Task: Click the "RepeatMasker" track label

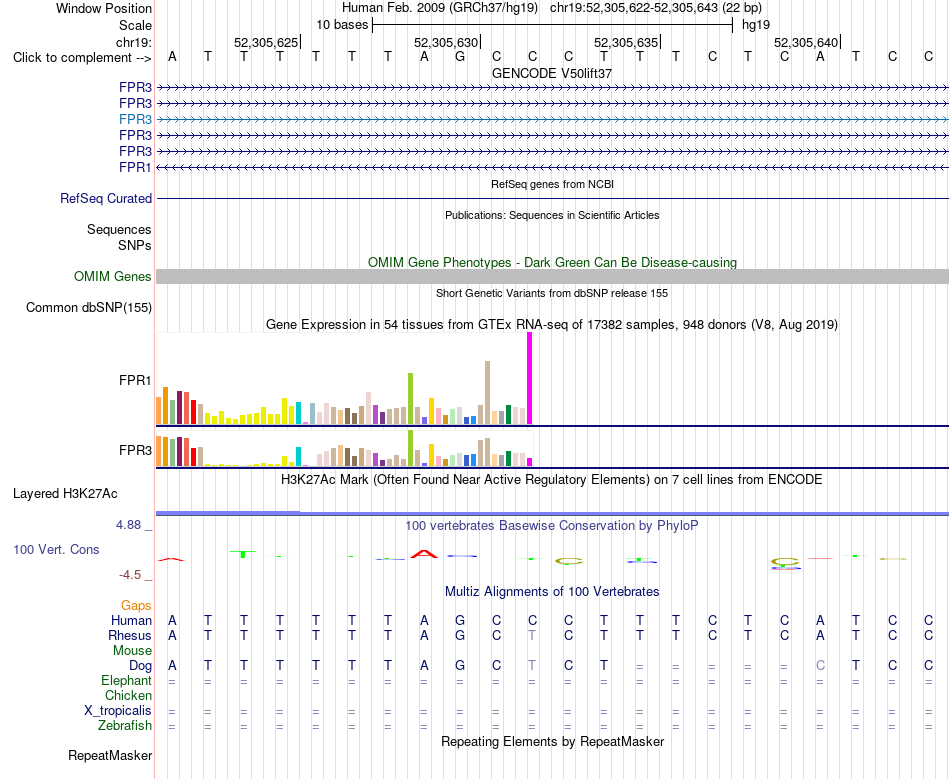Action: 110,755
